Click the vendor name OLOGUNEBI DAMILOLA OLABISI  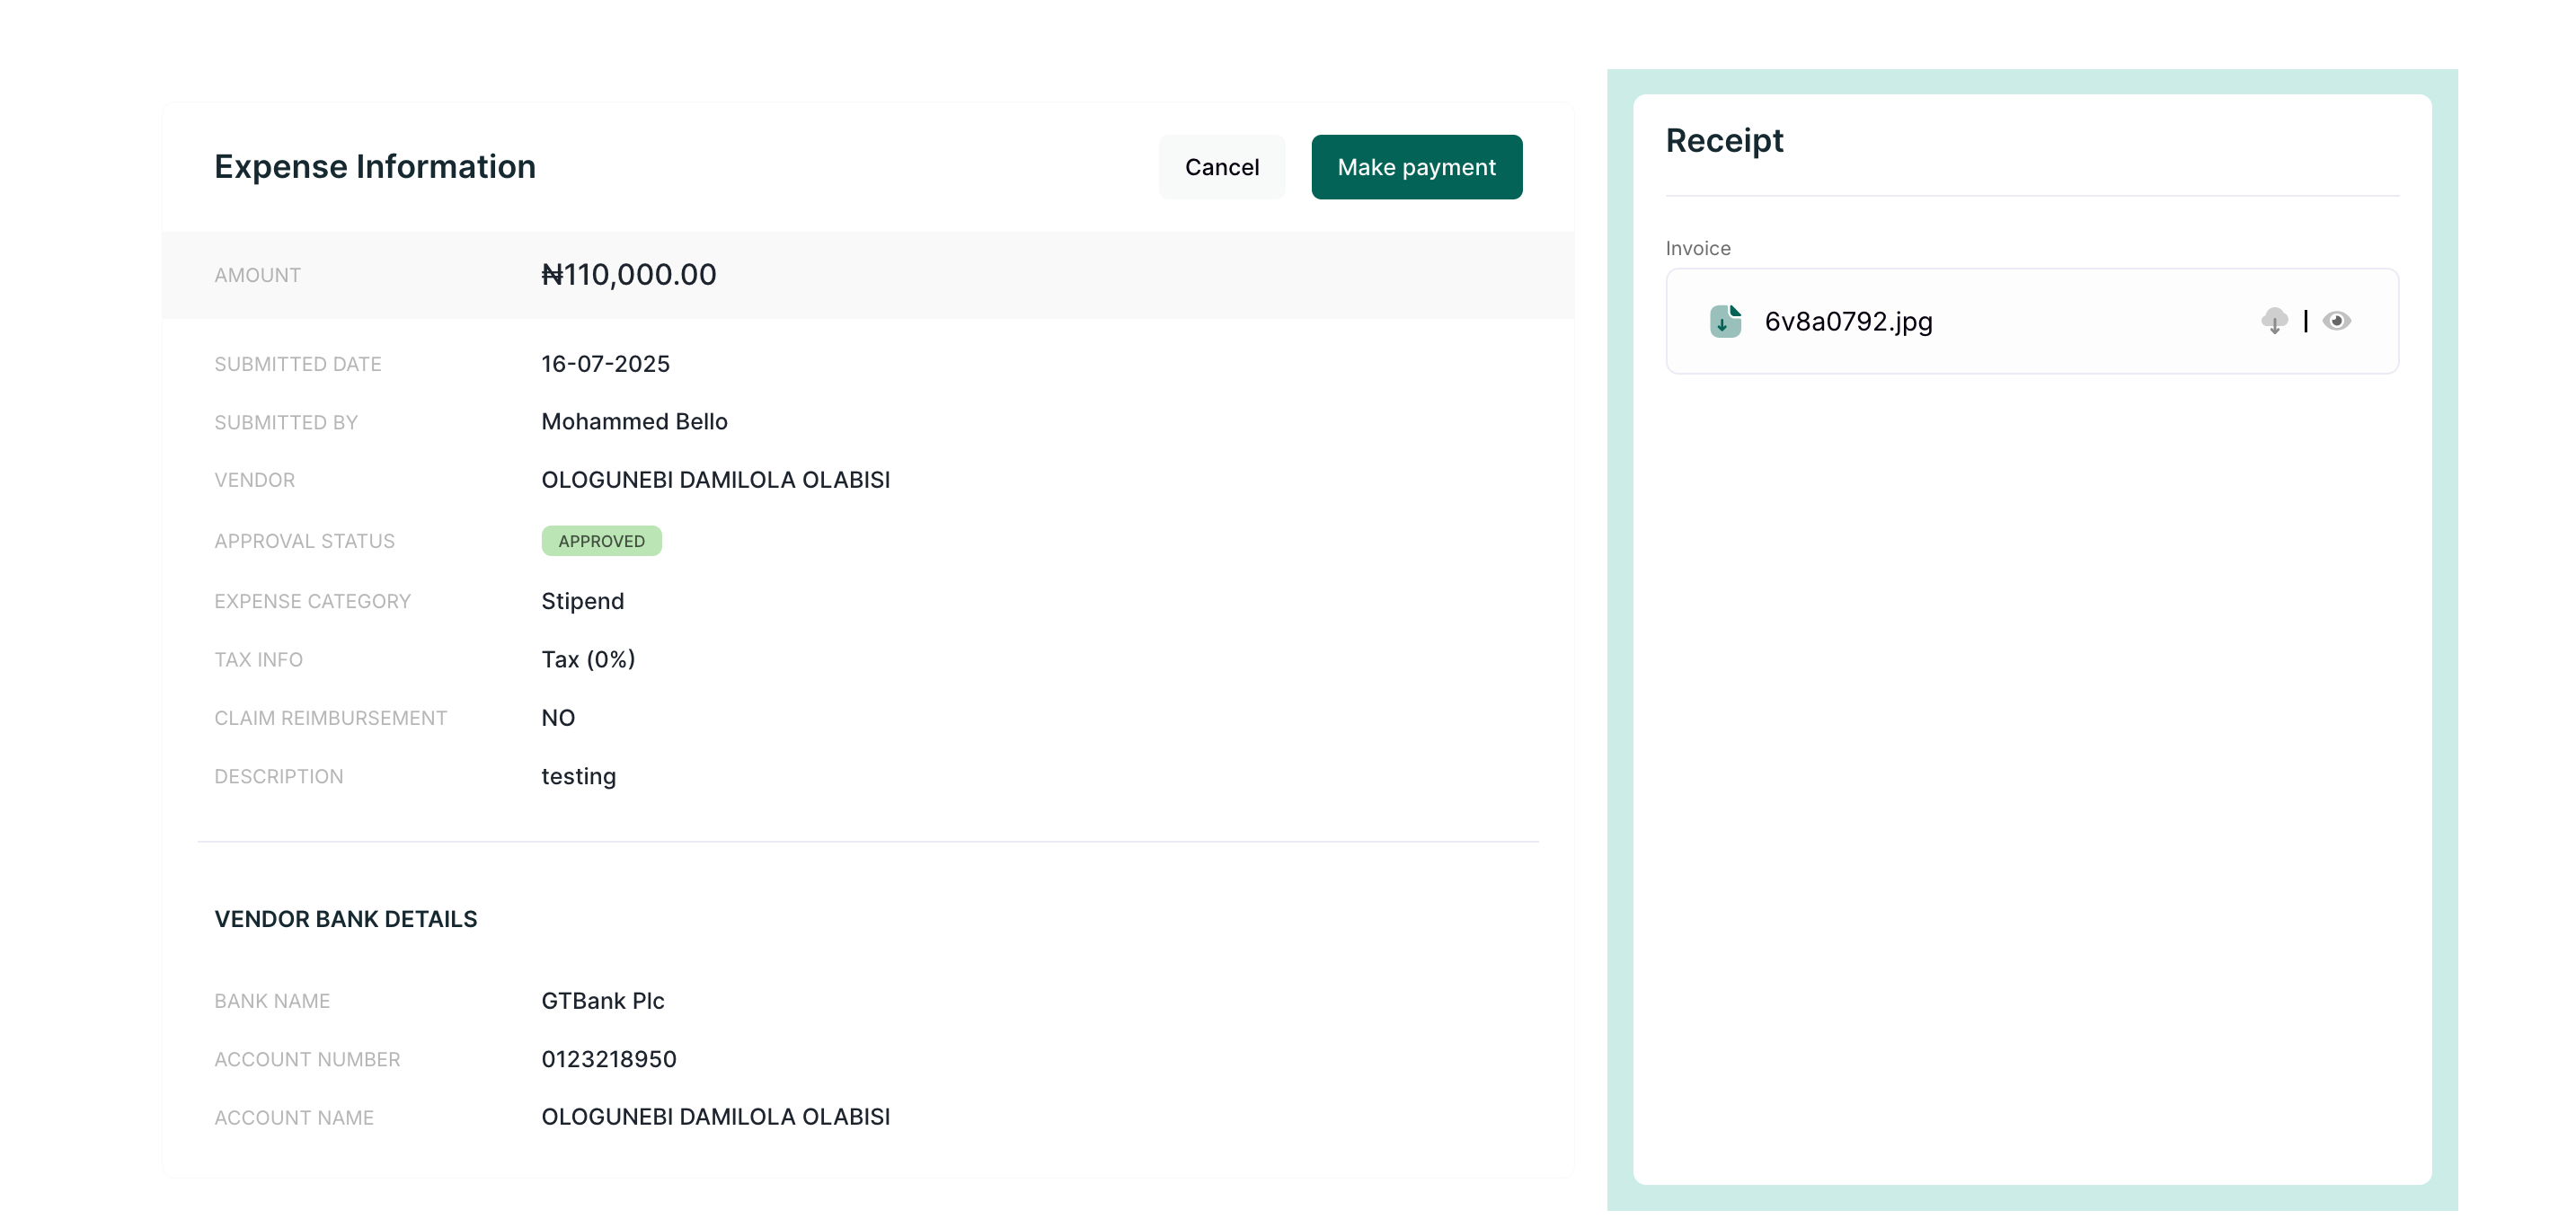click(x=715, y=480)
